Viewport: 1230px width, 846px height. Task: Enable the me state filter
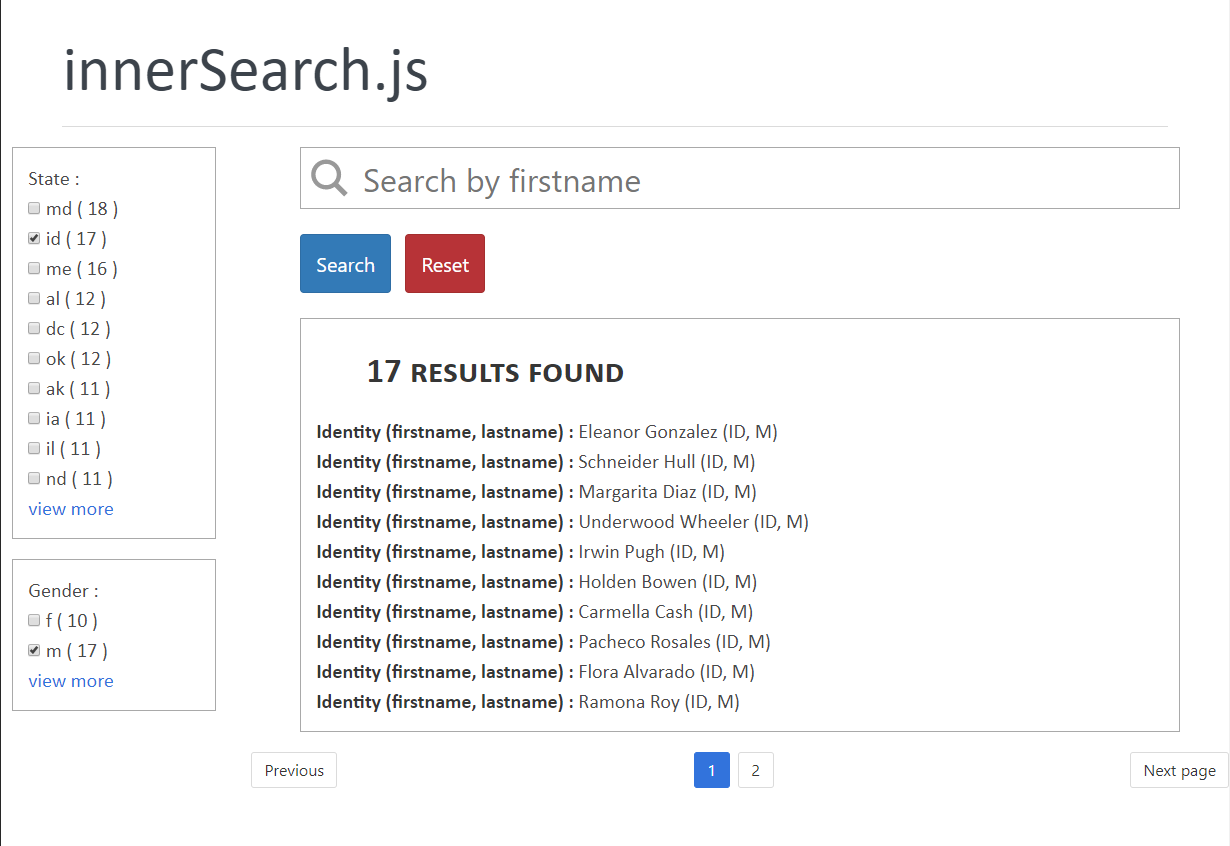click(x=34, y=269)
